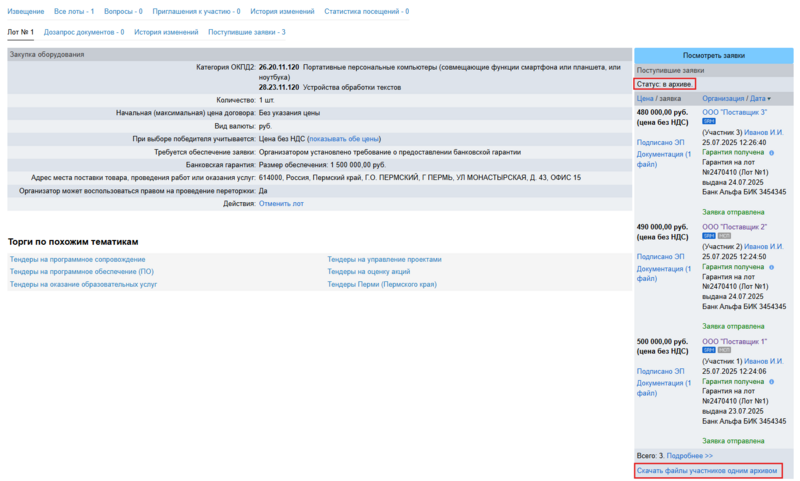Sort bids by Цена column header

[645, 99]
